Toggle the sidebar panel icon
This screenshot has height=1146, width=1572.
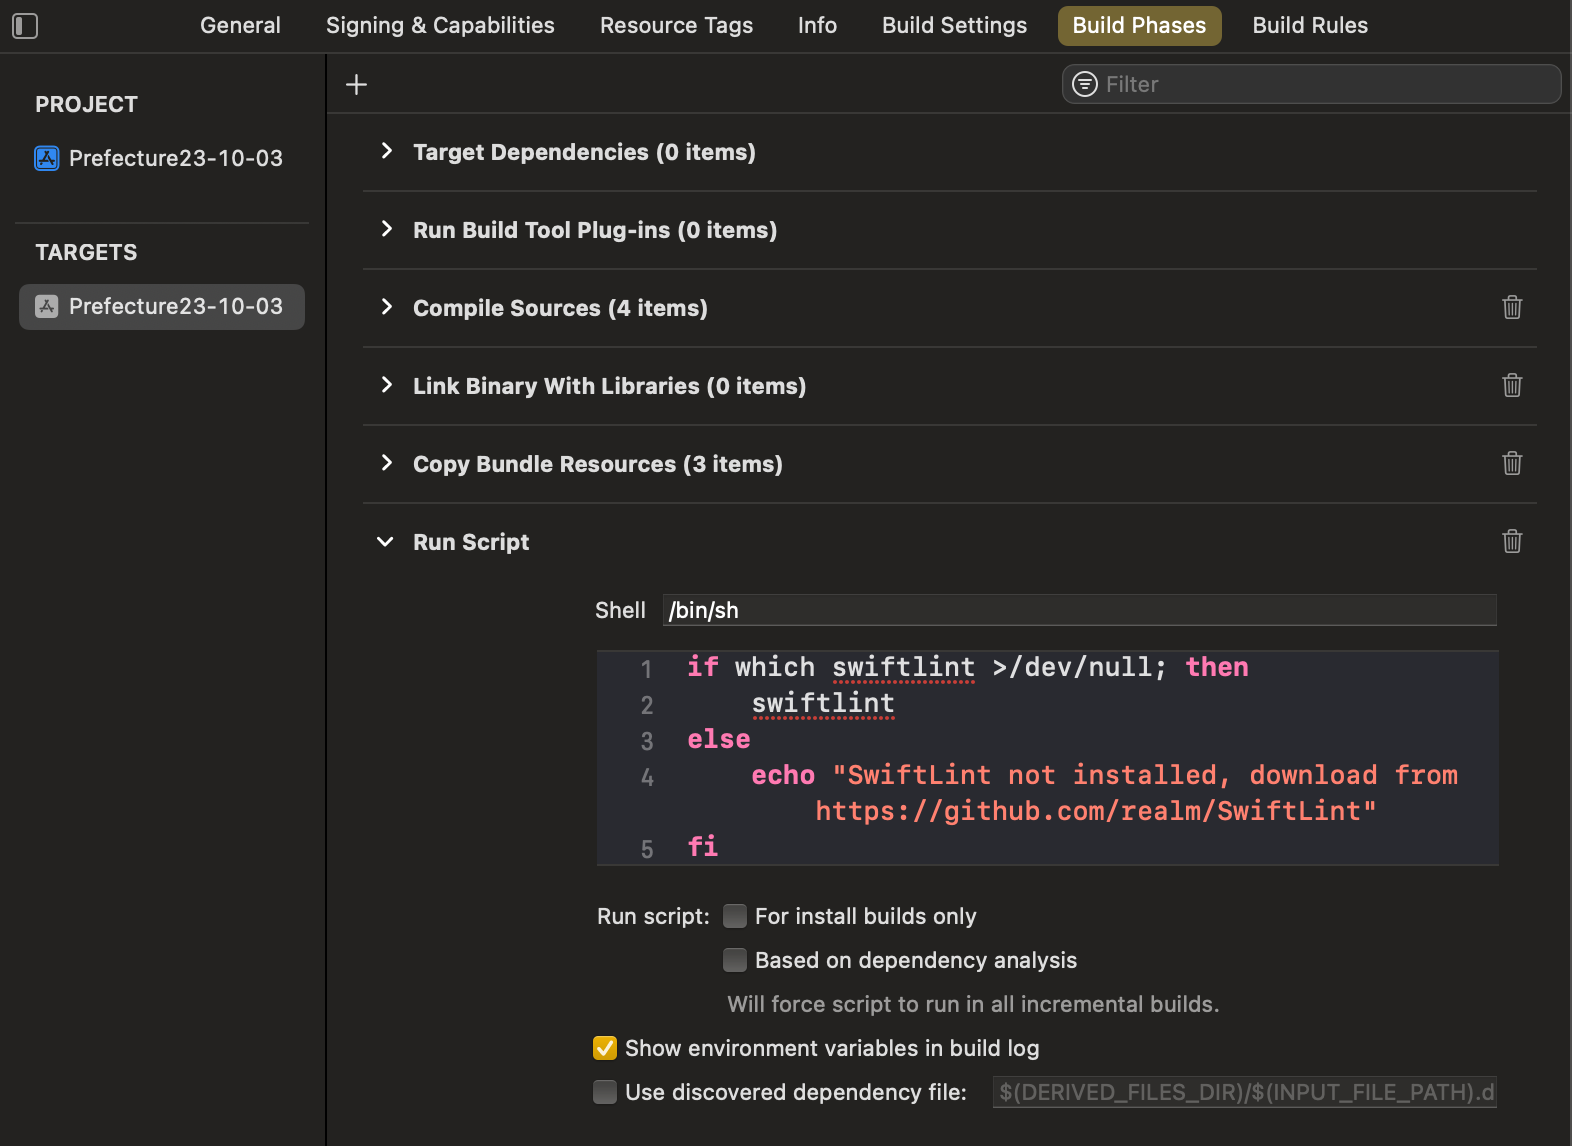(x=25, y=26)
